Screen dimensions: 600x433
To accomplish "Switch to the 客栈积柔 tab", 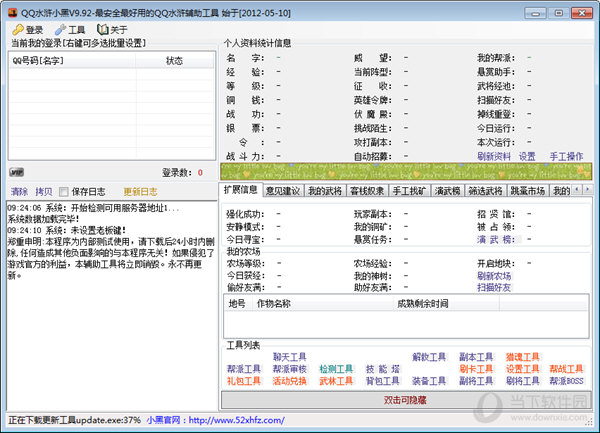I will [367, 190].
